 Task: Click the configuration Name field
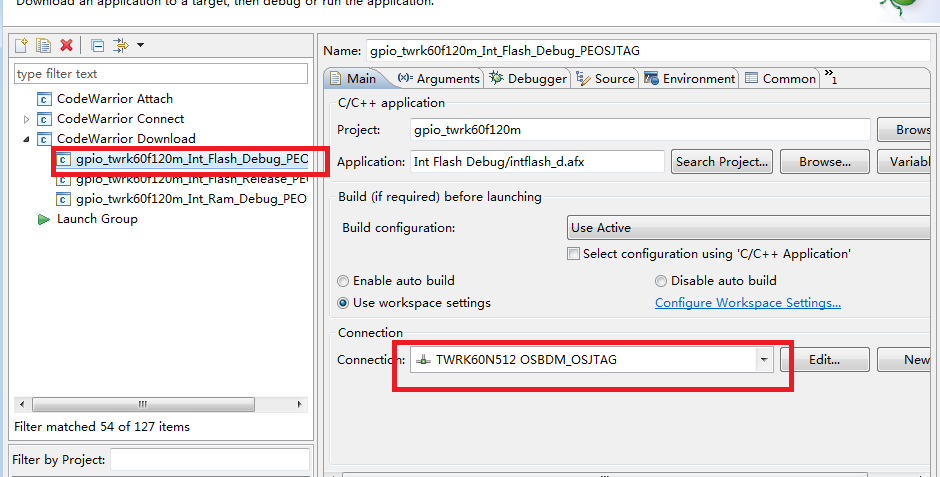(648, 51)
